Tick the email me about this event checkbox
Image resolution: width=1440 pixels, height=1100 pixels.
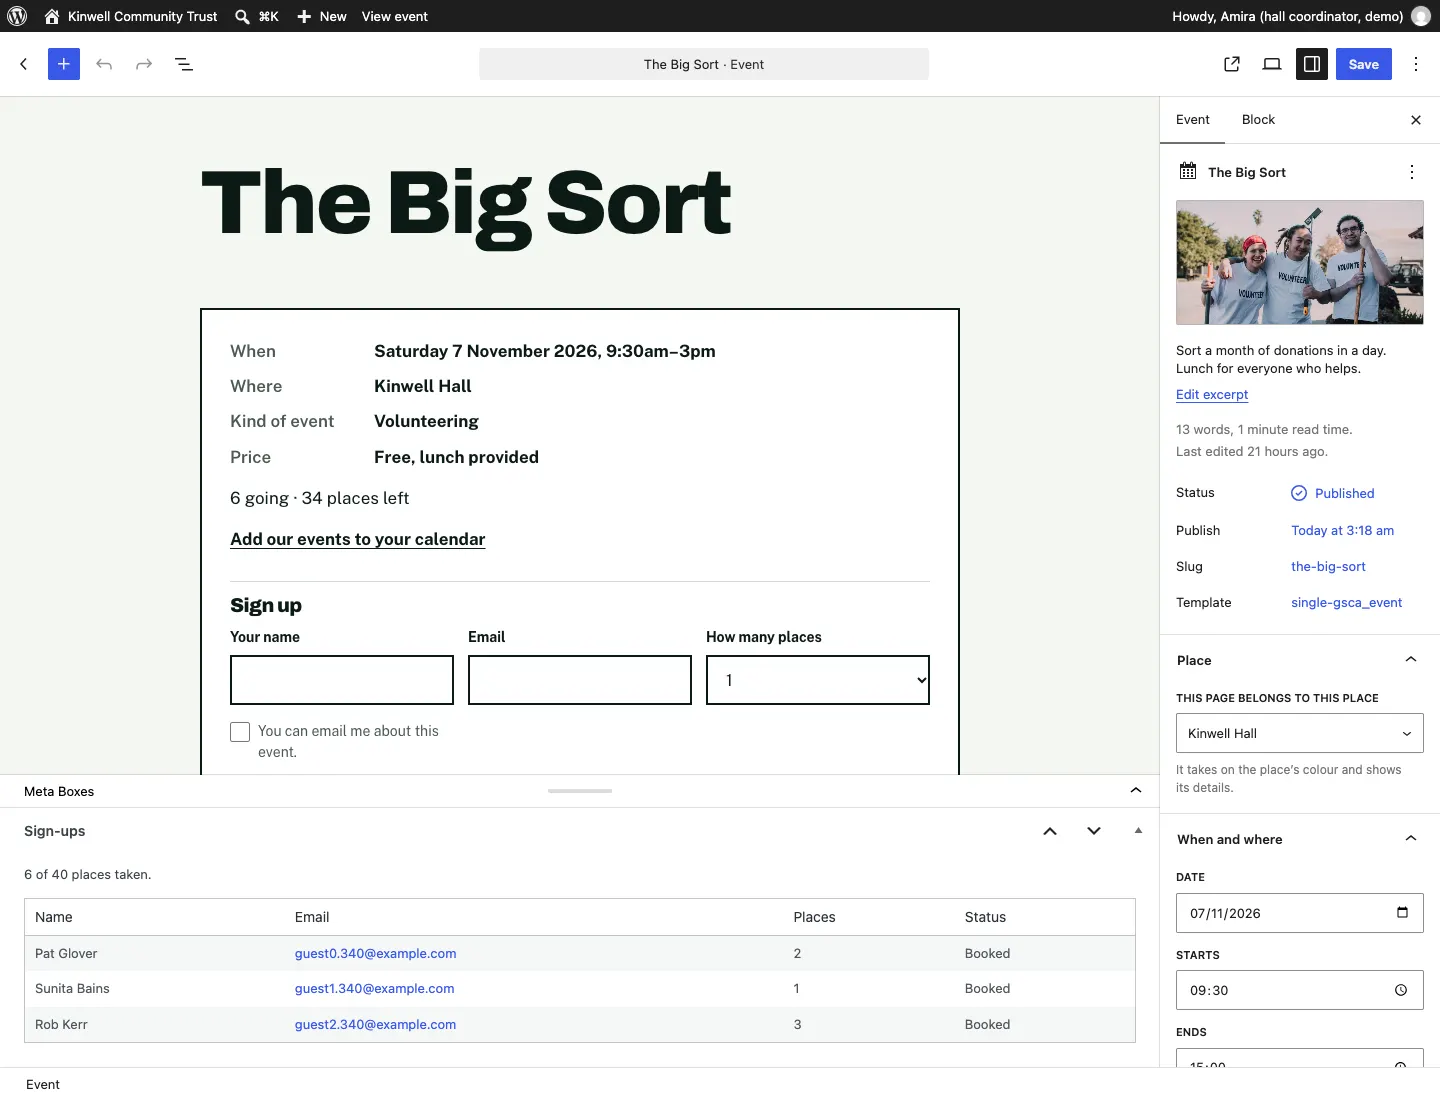click(240, 732)
